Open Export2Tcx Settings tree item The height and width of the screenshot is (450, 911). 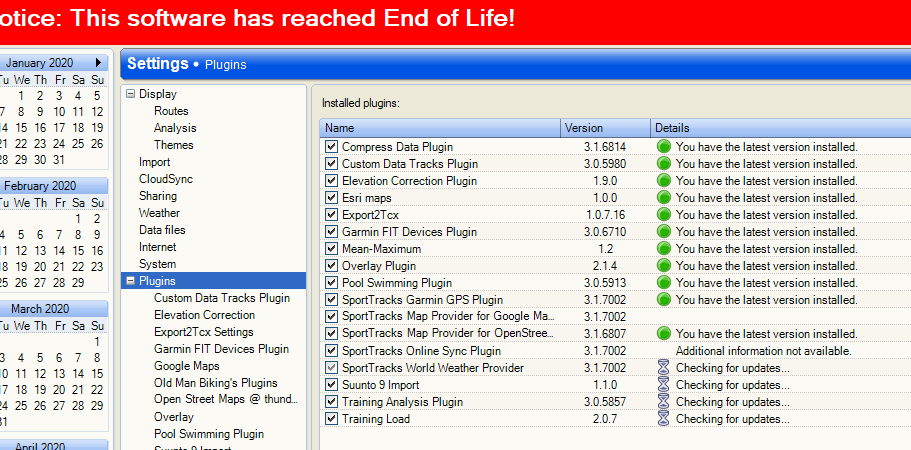(x=203, y=332)
